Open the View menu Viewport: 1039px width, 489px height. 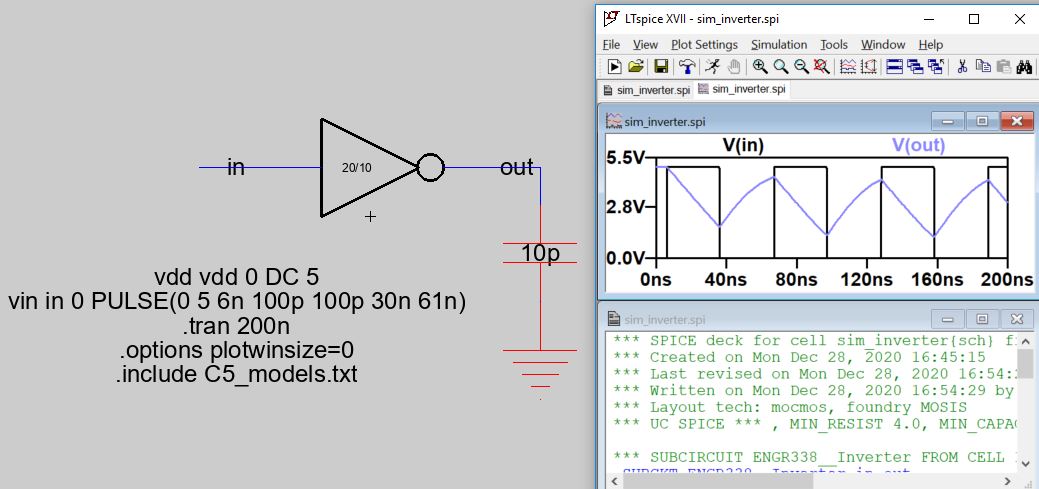click(x=645, y=44)
